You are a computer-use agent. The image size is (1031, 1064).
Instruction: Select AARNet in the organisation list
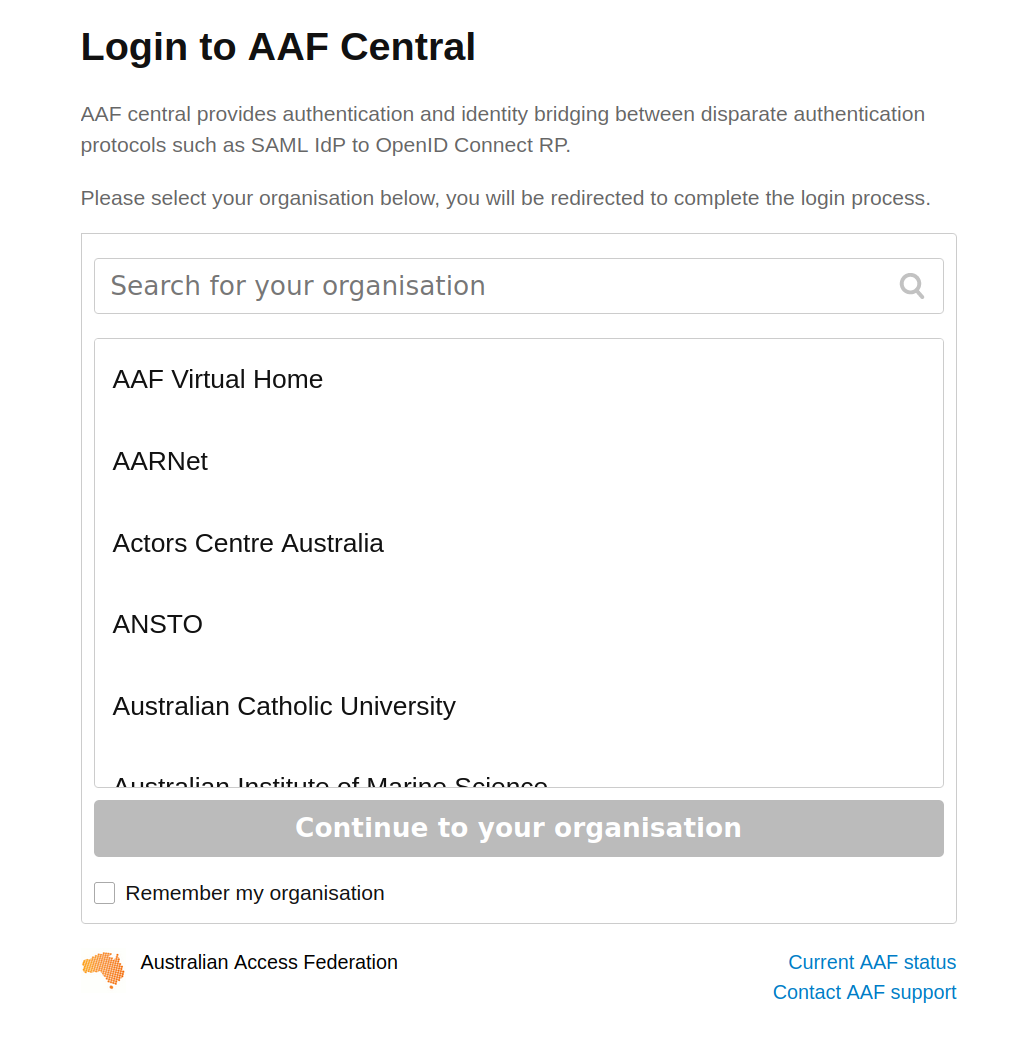[x=519, y=461]
